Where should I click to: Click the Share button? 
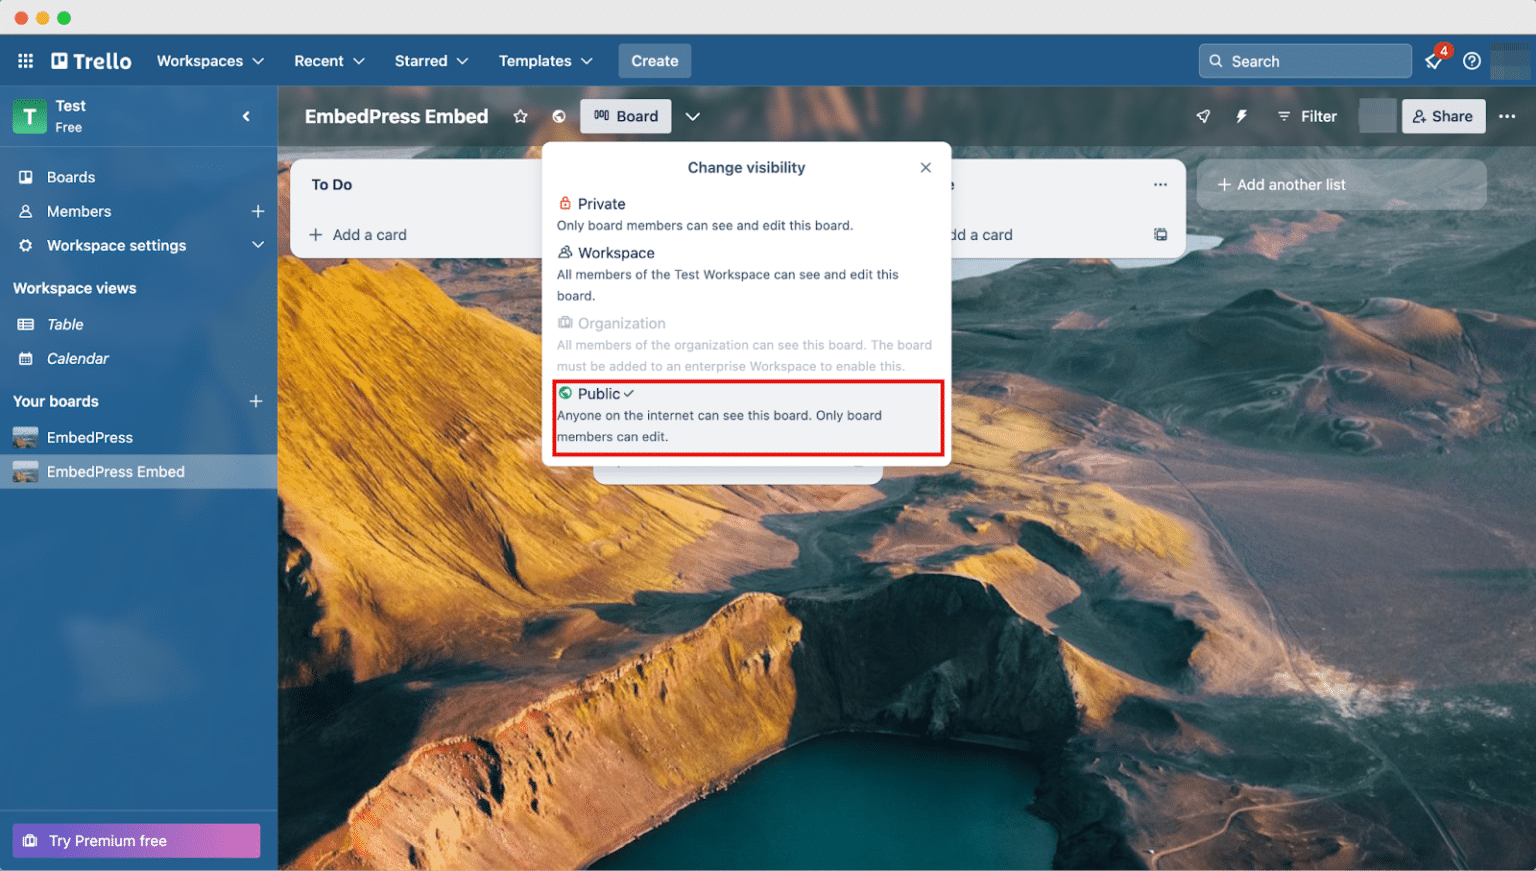1443,116
